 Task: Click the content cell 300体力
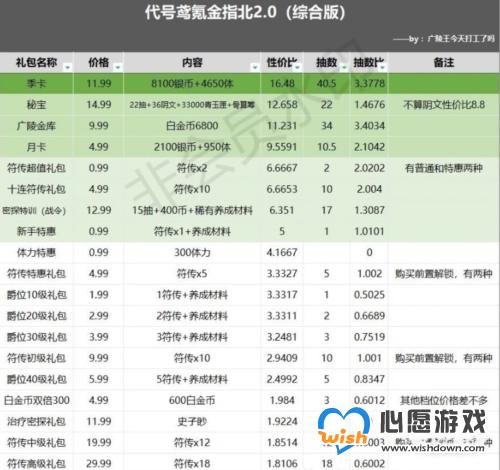pyautogui.click(x=192, y=252)
